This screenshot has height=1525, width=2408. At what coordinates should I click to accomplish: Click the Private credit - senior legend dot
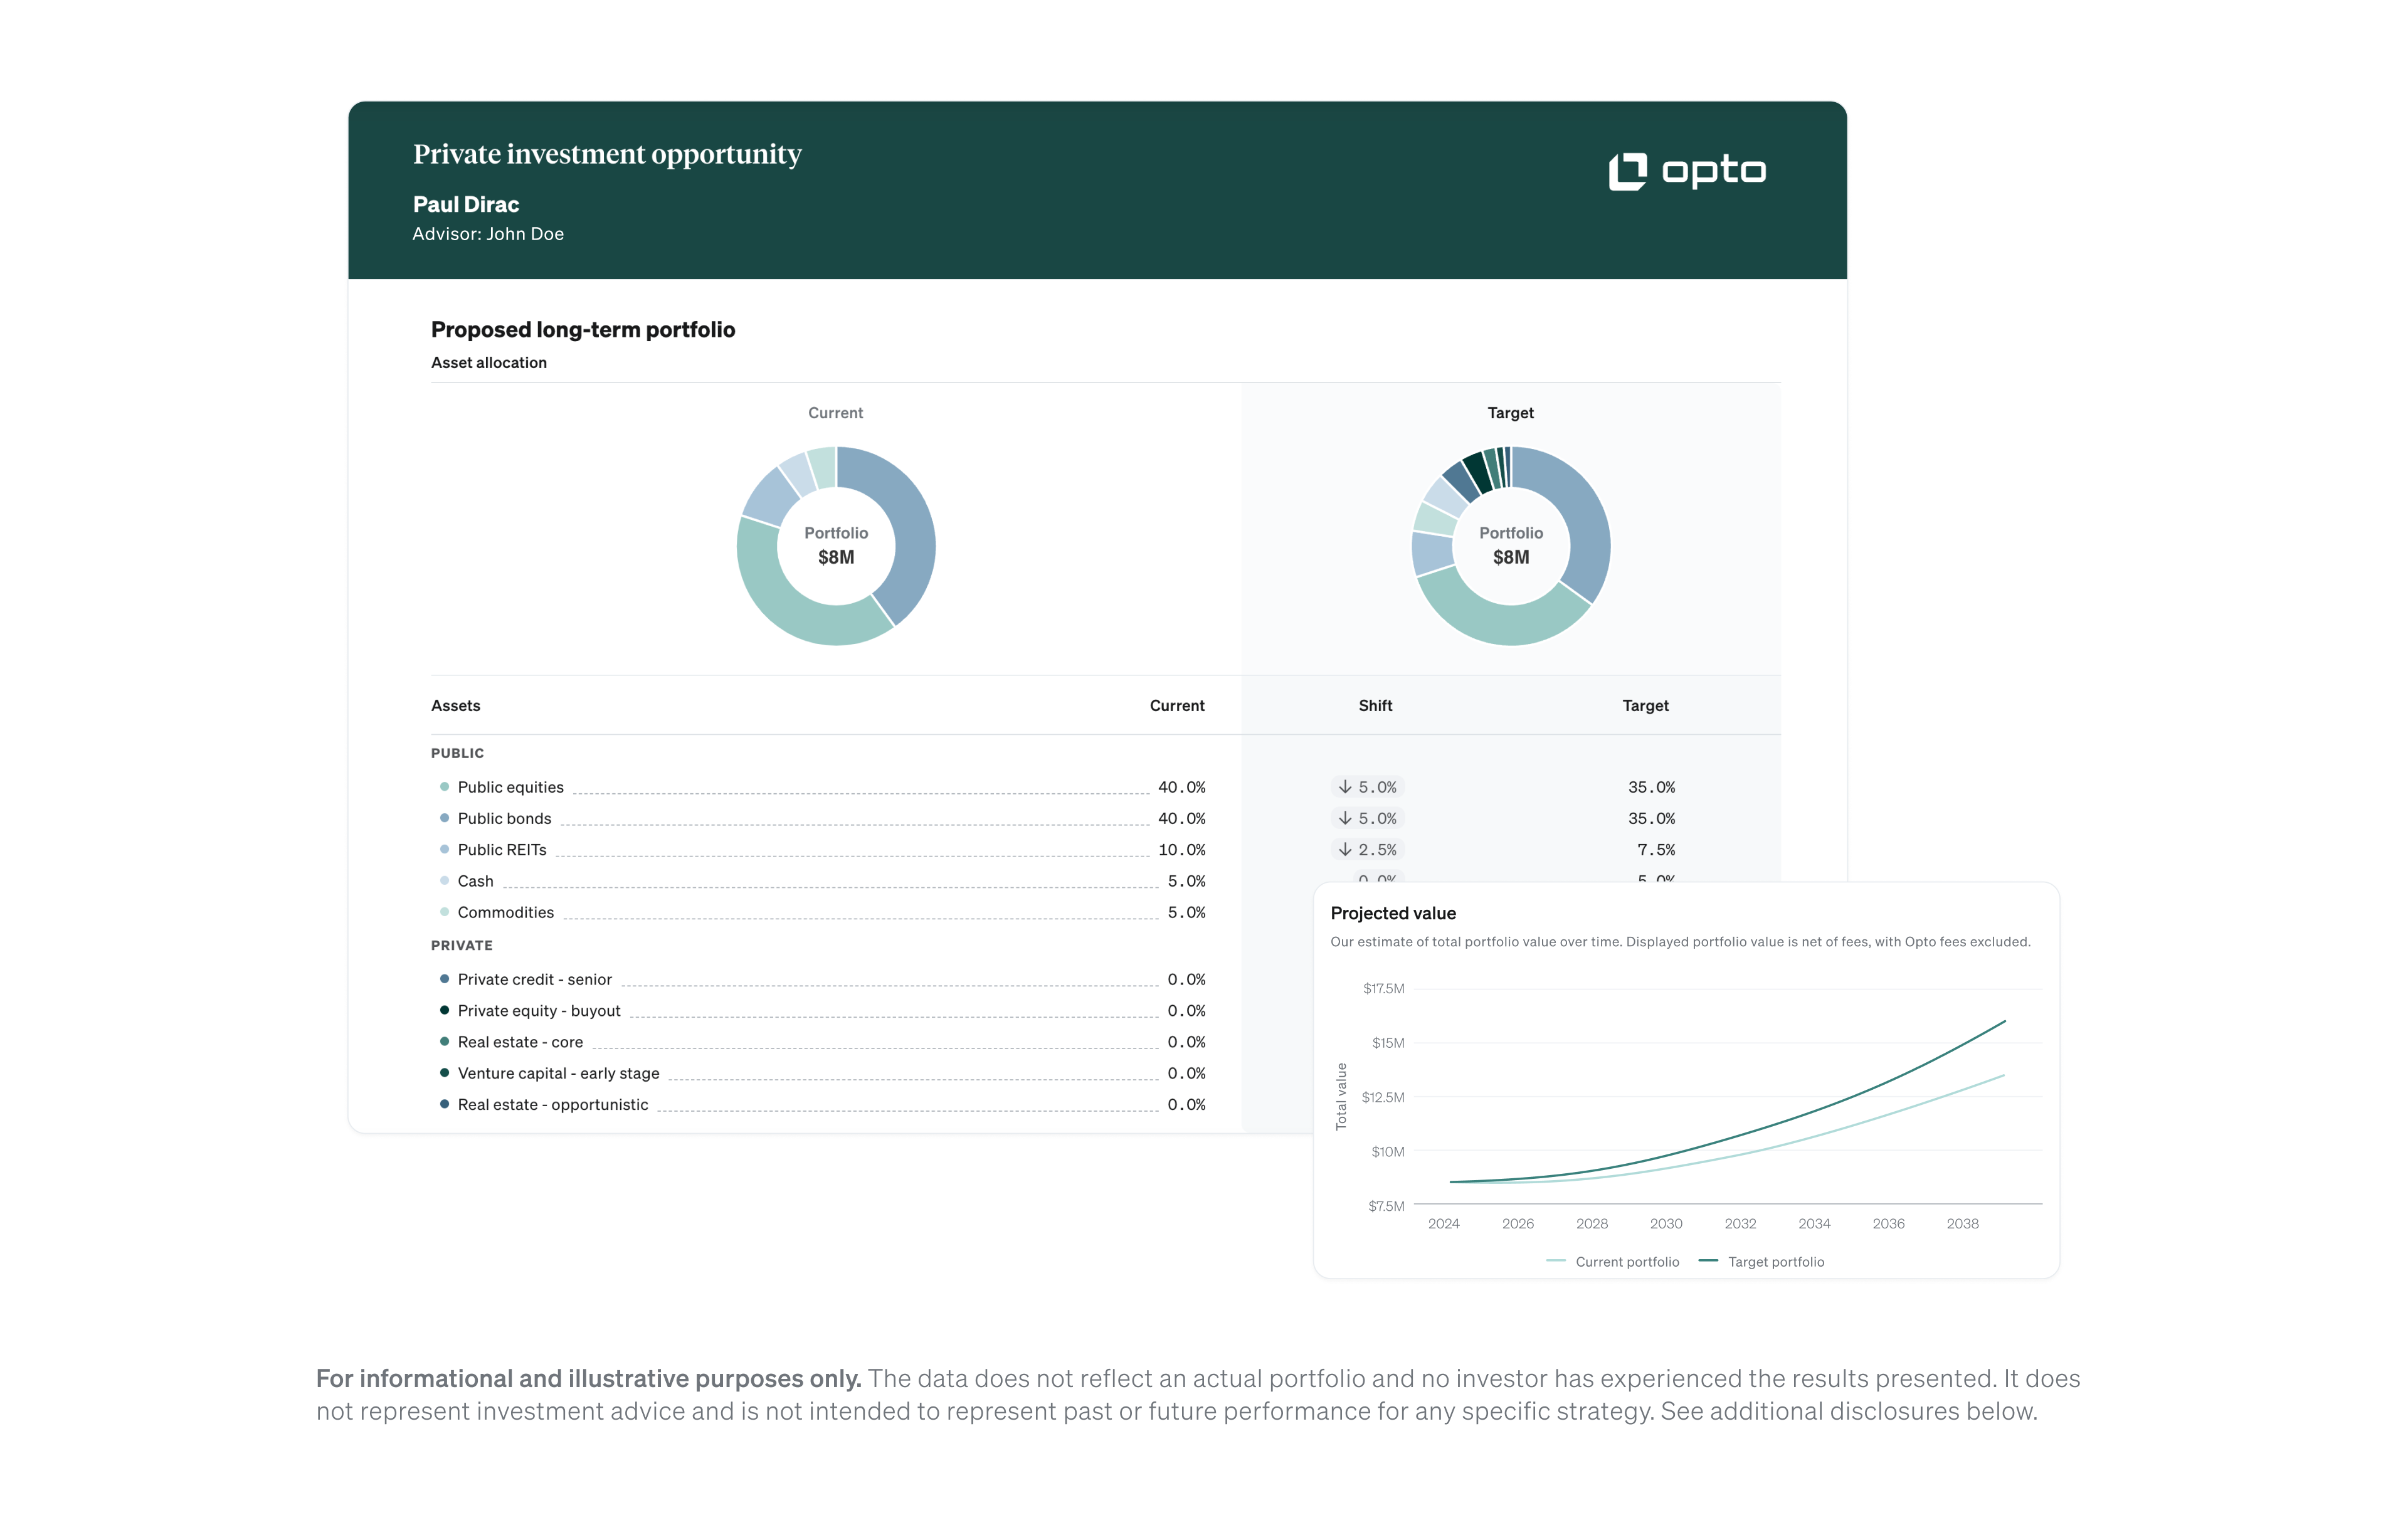tap(444, 979)
